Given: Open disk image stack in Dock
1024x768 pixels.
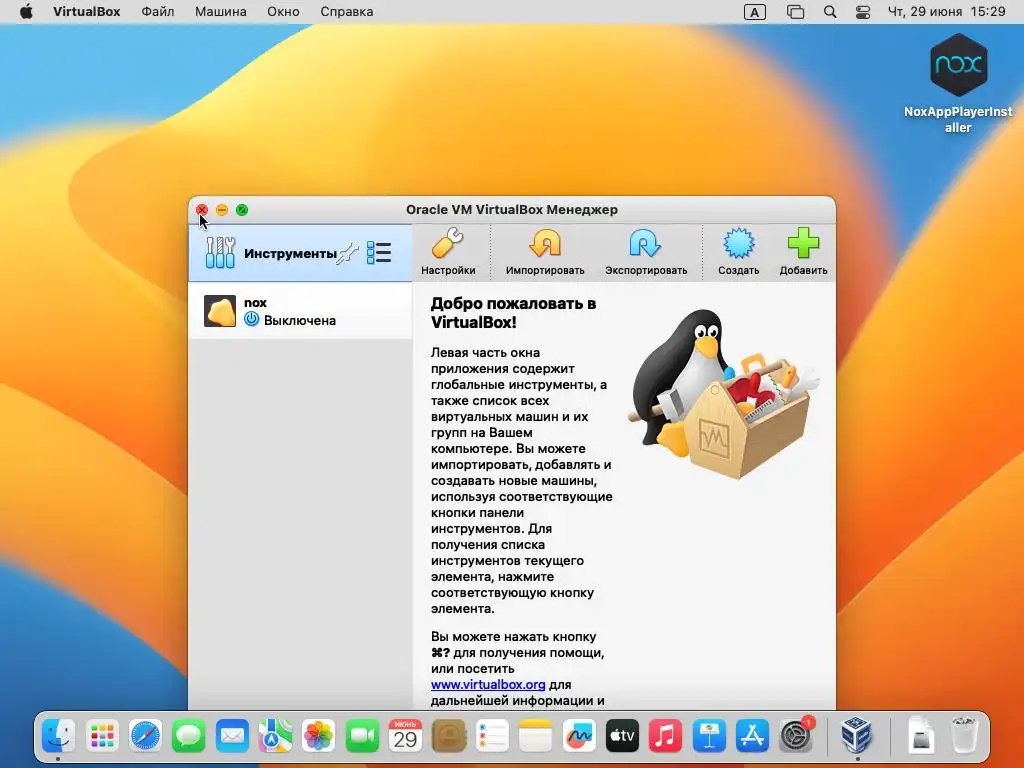Looking at the screenshot, I should tap(920, 737).
